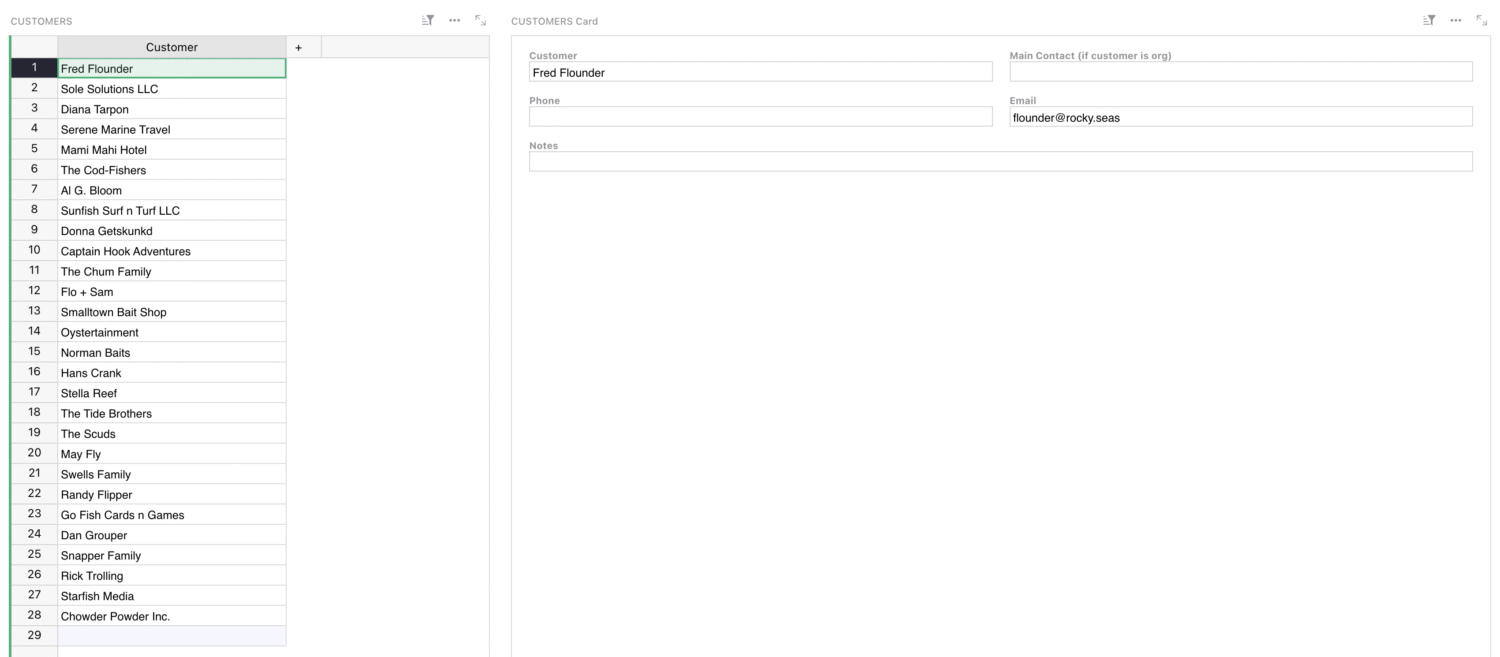Select row number 20 header

click(34, 454)
